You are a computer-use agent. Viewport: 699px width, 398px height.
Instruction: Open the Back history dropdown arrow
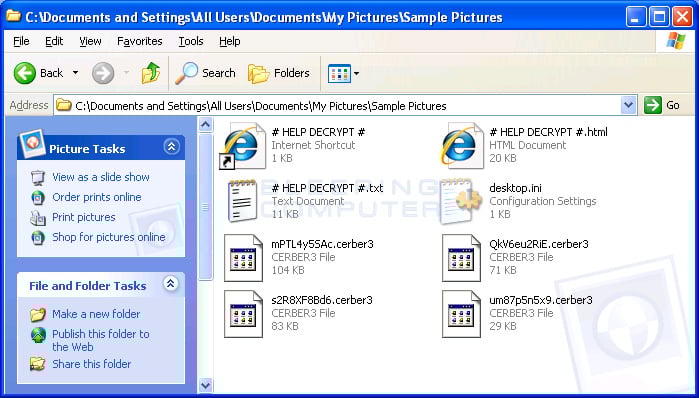pyautogui.click(x=75, y=73)
